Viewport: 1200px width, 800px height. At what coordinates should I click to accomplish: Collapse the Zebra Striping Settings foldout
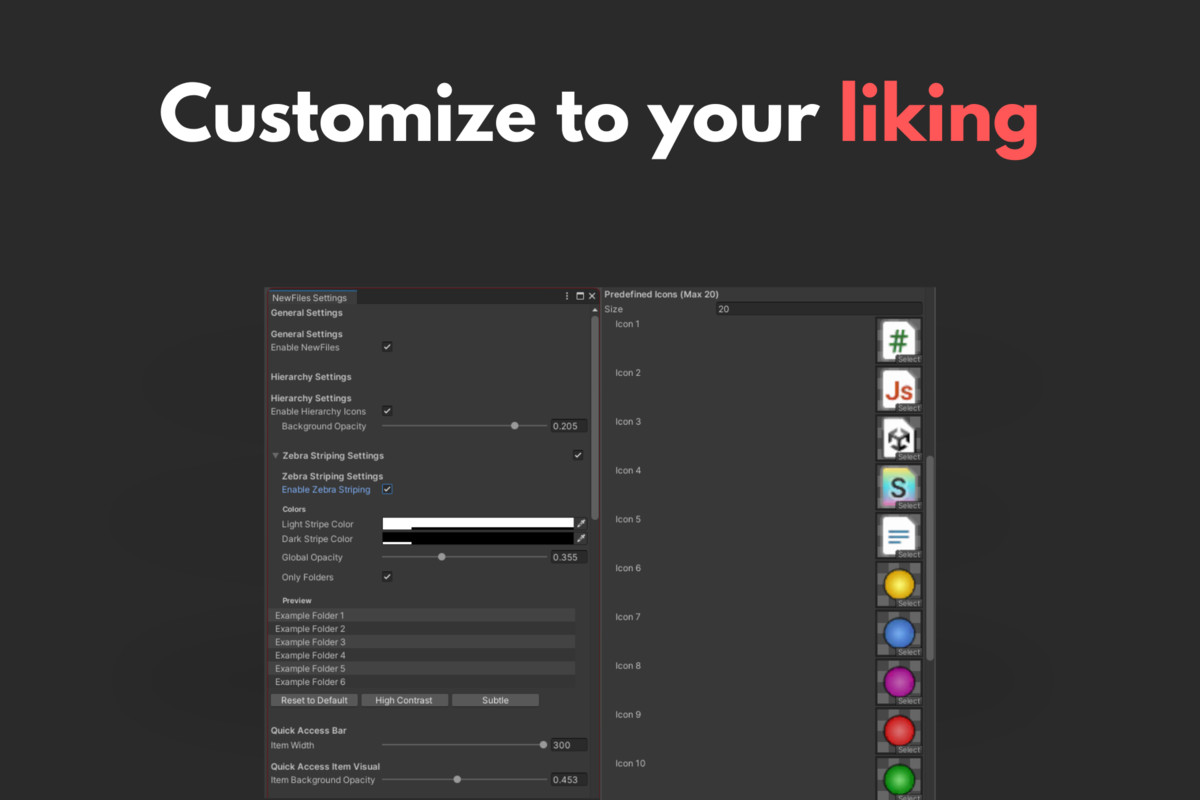tap(275, 456)
